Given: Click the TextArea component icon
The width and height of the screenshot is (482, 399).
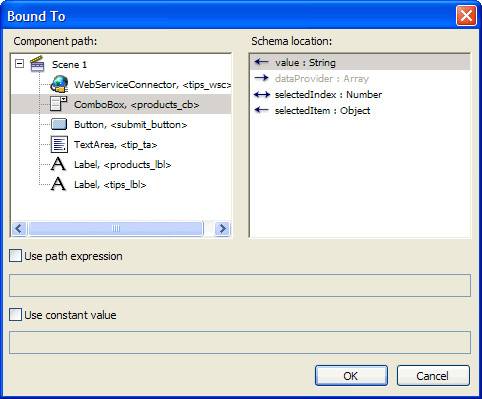Looking at the screenshot, I should pos(59,144).
